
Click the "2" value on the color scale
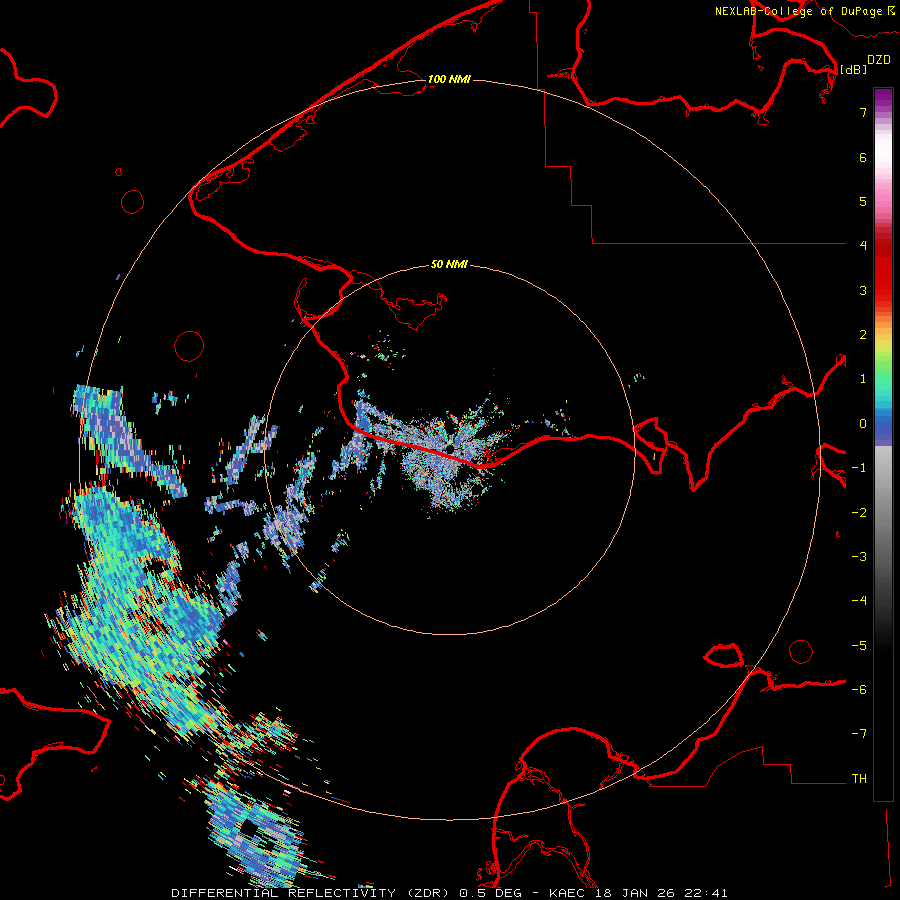click(x=863, y=335)
